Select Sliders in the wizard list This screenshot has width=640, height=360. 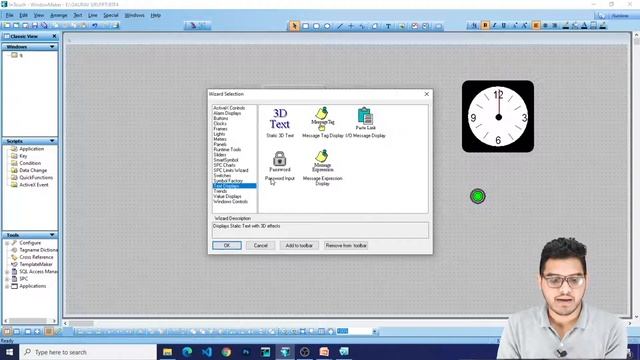220,155
